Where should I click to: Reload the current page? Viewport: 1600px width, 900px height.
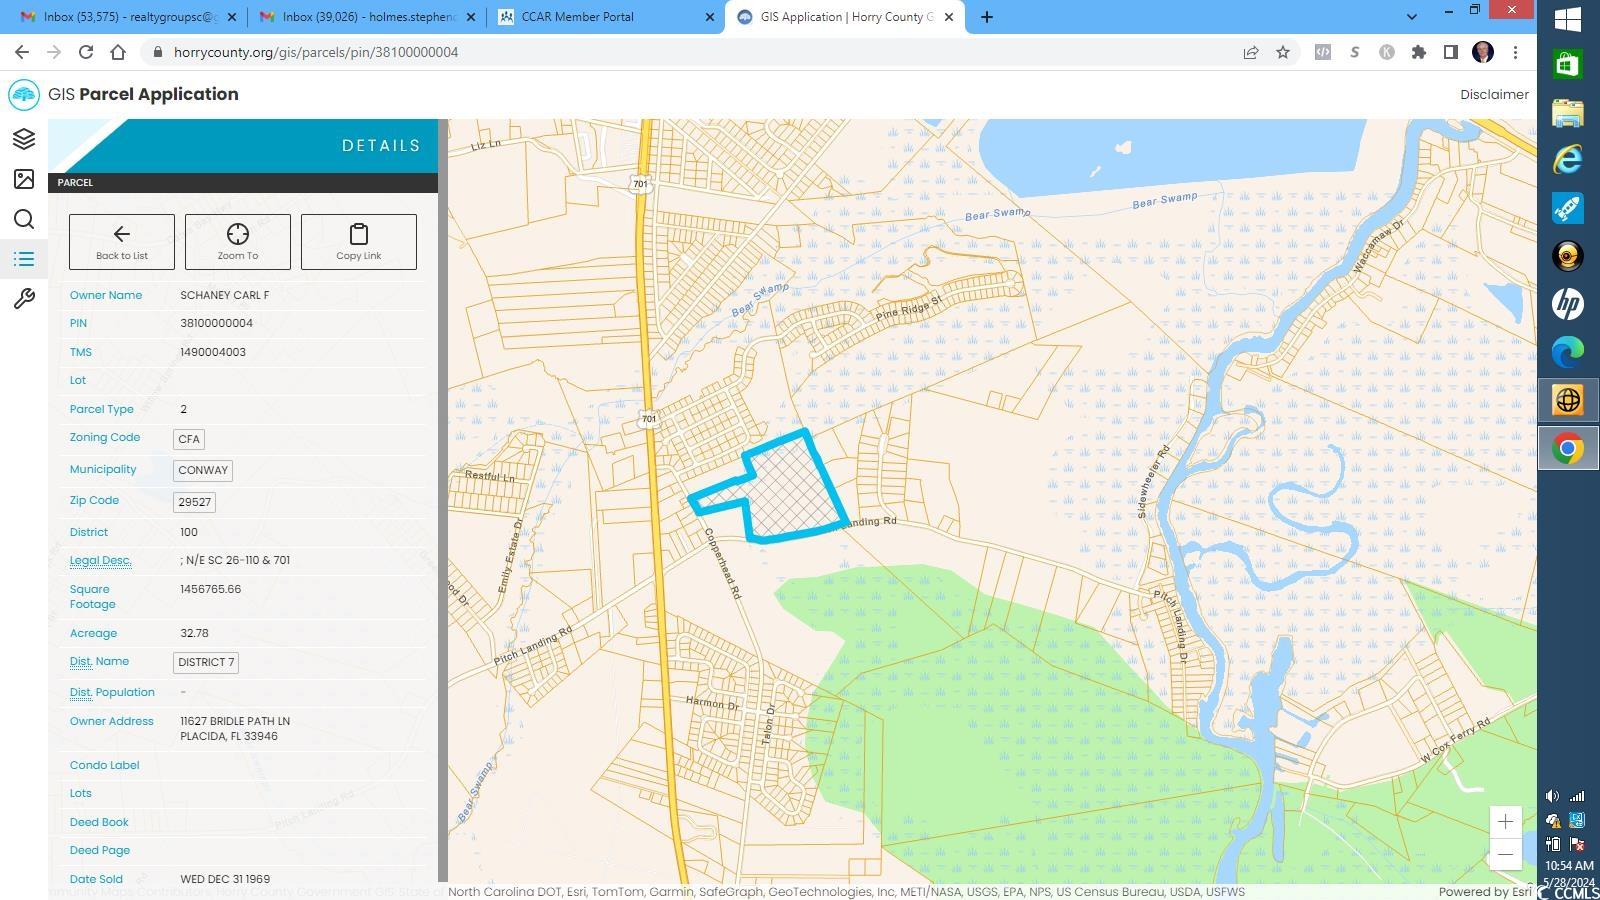(x=86, y=52)
